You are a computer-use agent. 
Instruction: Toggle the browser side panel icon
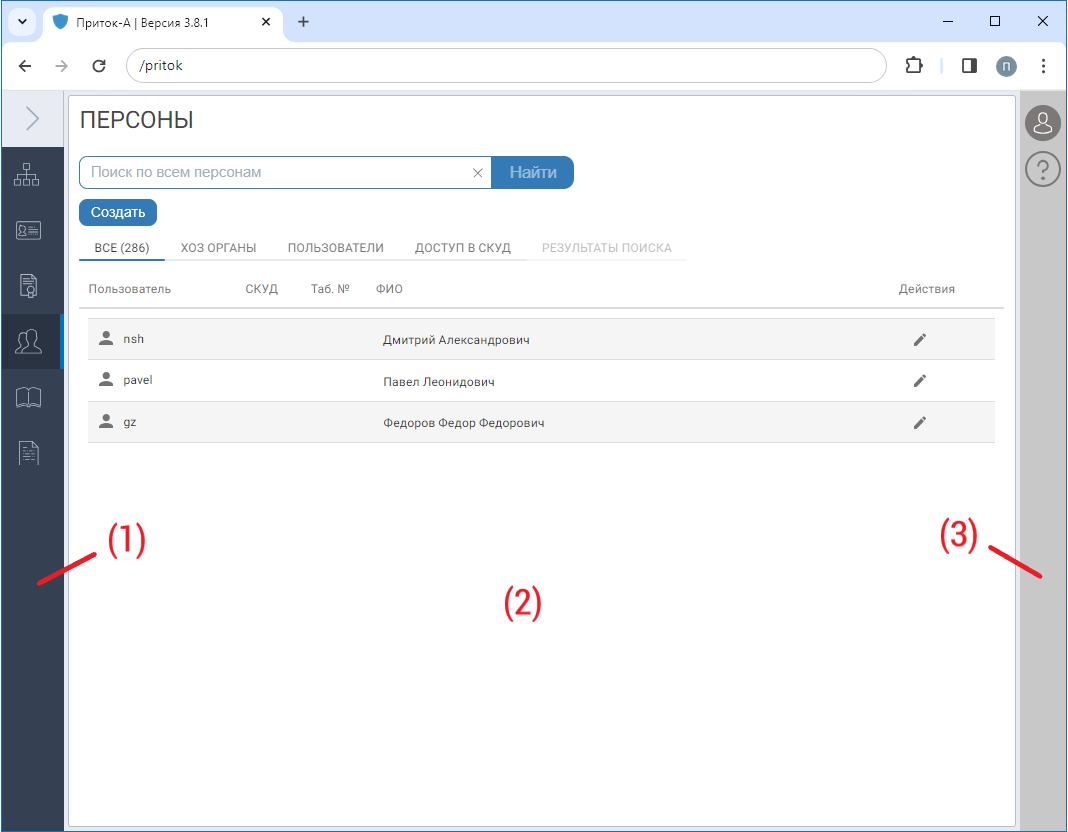point(969,65)
